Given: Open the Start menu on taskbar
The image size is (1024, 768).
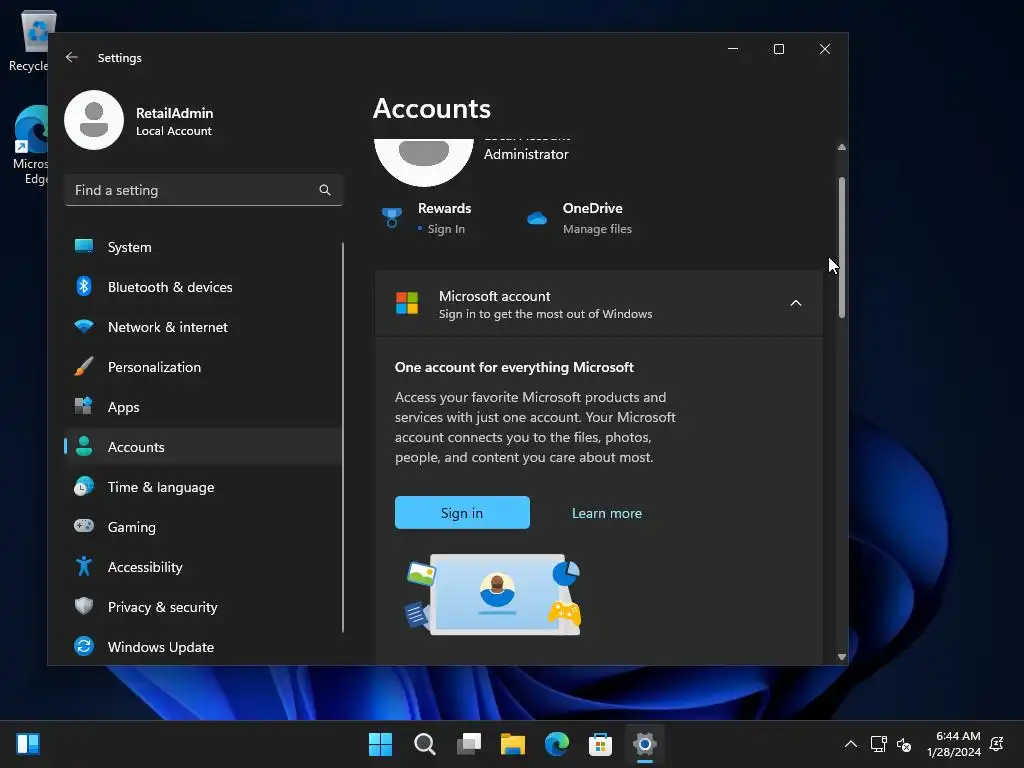Looking at the screenshot, I should tap(380, 744).
